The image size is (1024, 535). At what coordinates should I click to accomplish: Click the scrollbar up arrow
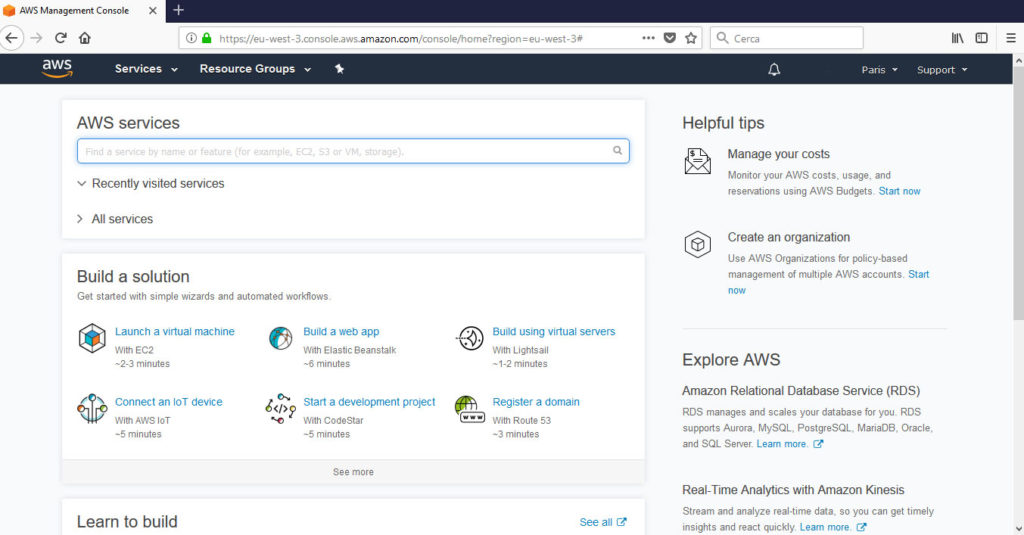pos(1018,60)
